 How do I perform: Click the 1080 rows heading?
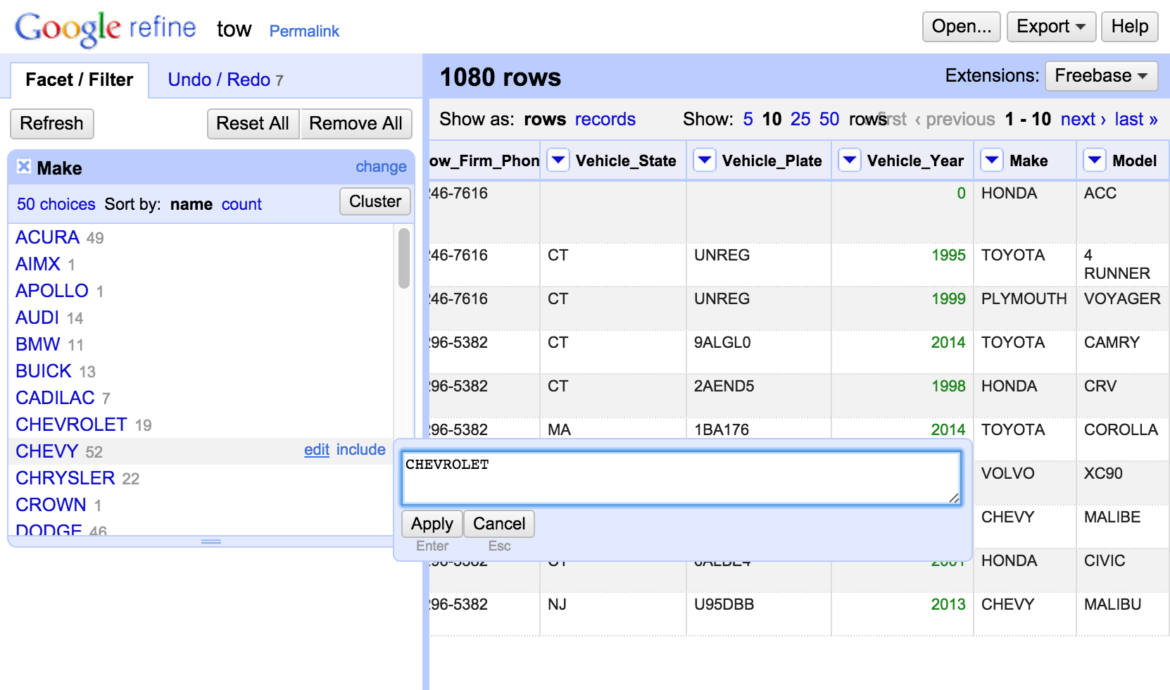pyautogui.click(x=500, y=77)
